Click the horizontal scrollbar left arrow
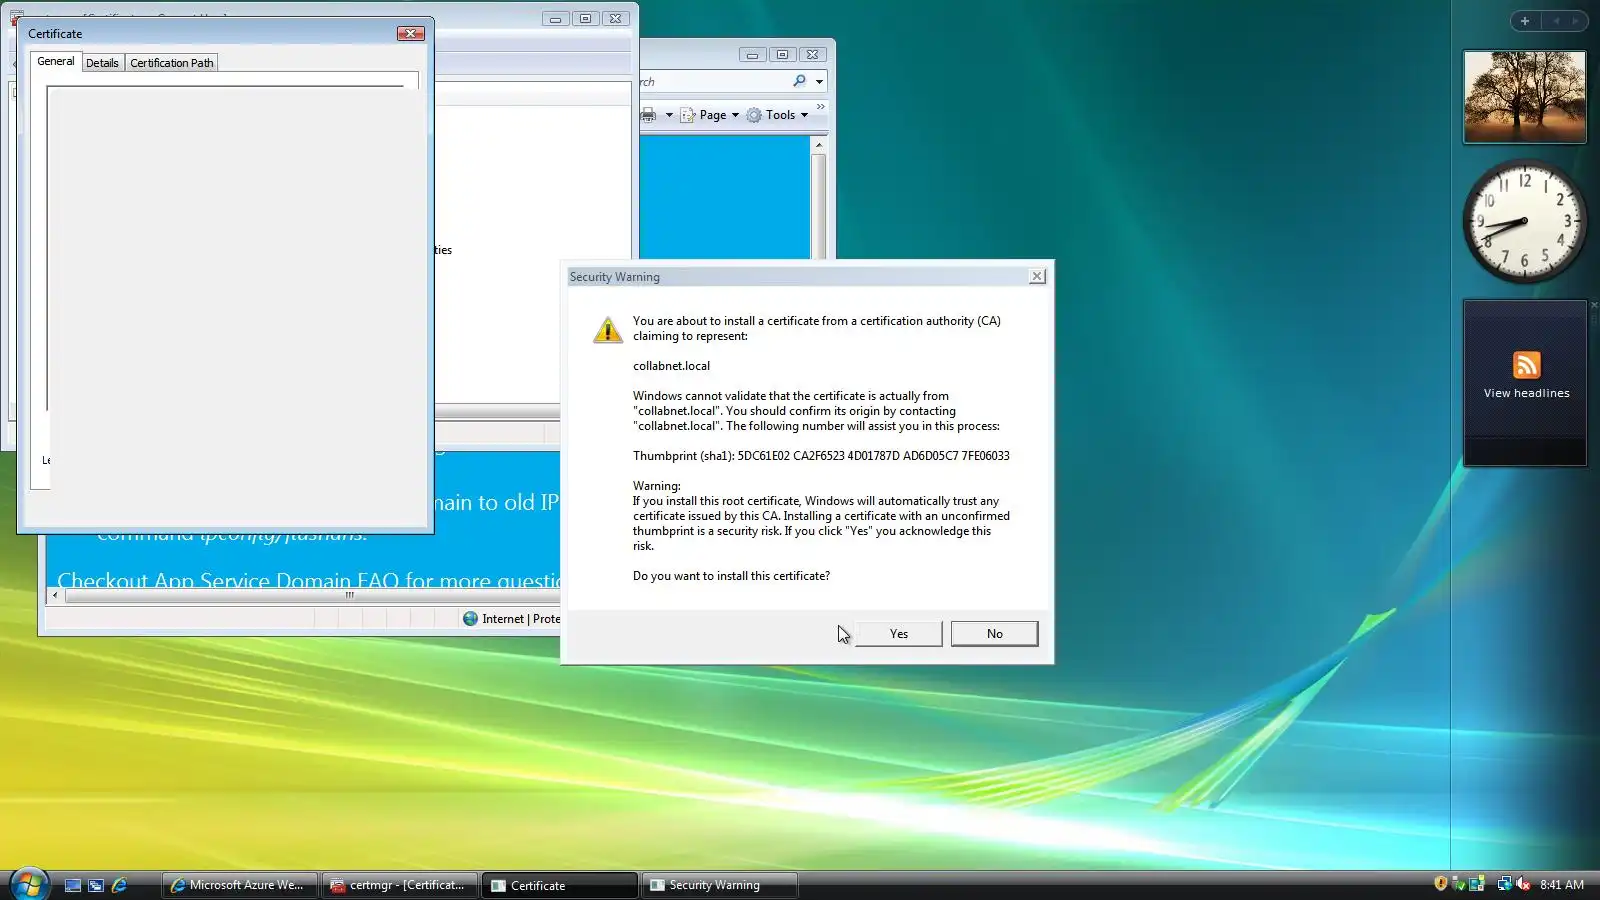This screenshot has height=900, width=1600. pyautogui.click(x=55, y=595)
